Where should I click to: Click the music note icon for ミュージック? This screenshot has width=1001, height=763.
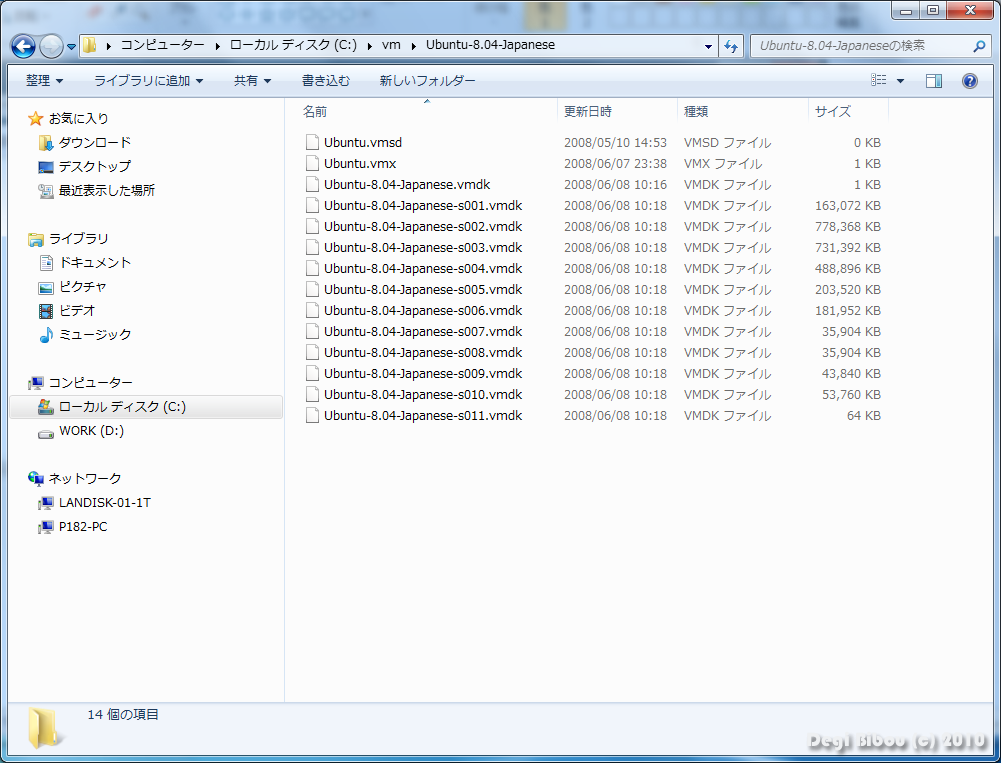click(x=45, y=335)
